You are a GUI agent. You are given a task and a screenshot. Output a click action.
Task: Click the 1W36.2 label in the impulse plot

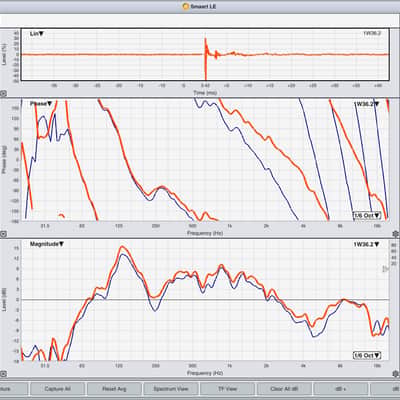pyautogui.click(x=372, y=33)
